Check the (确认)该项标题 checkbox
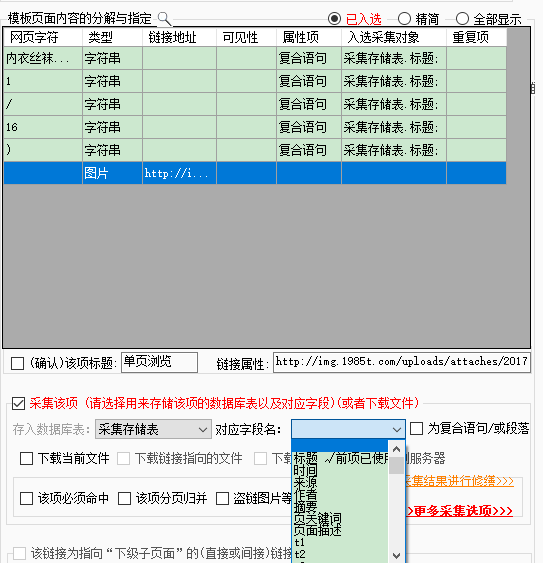This screenshot has width=543, height=563. [18, 363]
